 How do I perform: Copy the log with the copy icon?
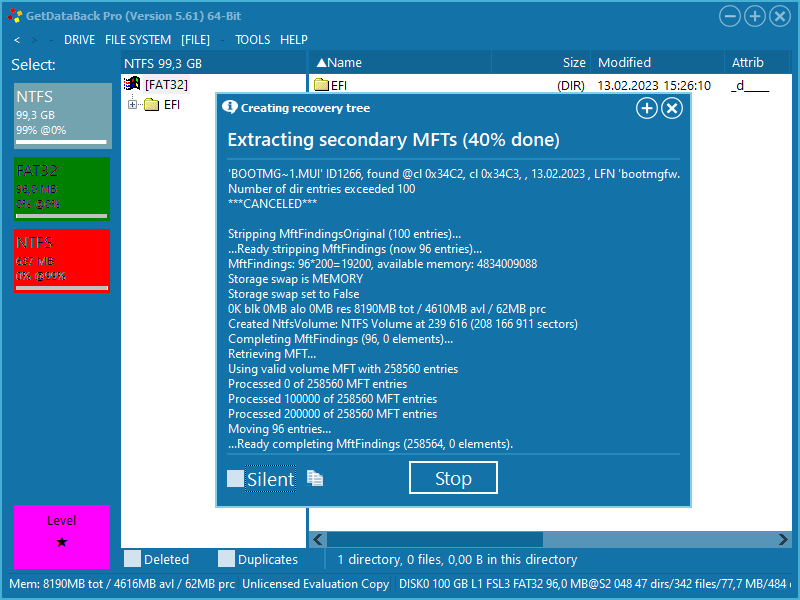[315, 478]
